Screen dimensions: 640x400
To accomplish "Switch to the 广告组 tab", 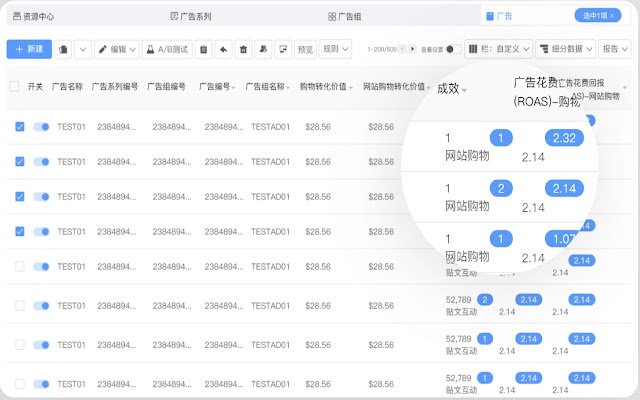I will tap(344, 16).
